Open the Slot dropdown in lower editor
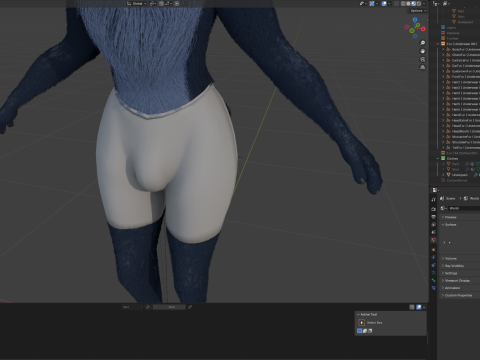 [x=132, y=307]
